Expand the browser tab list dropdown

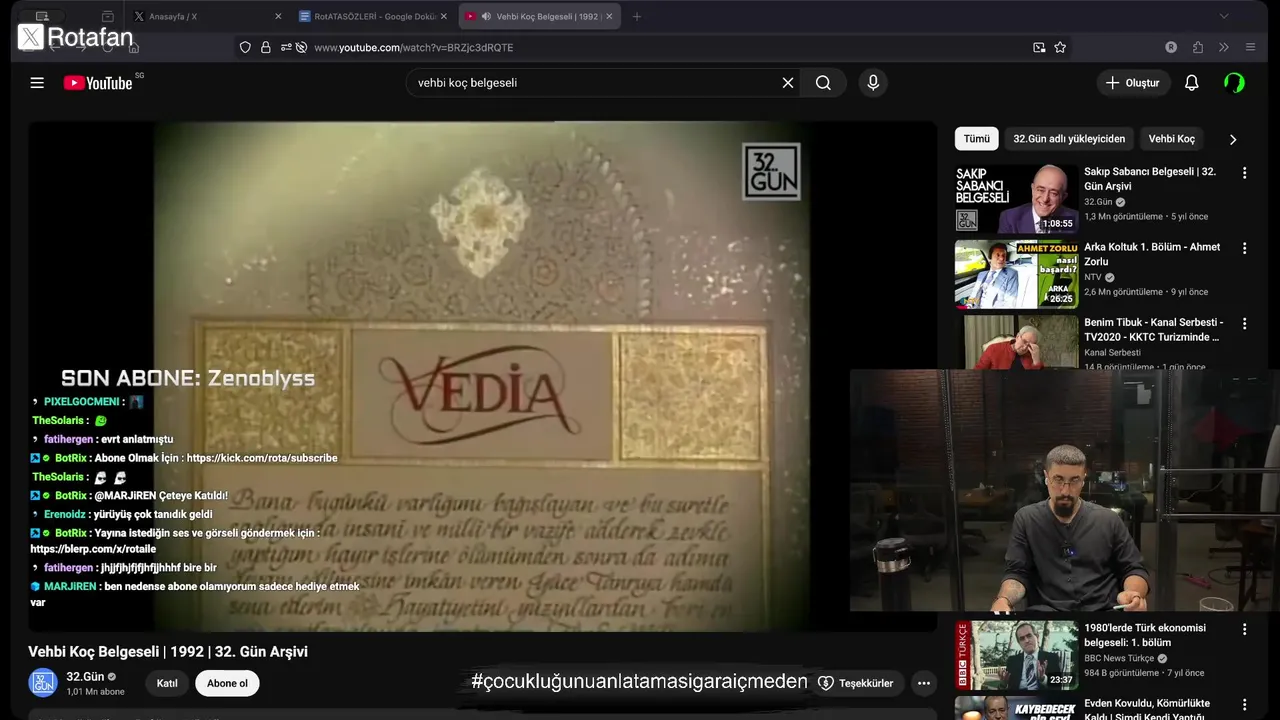click(x=1224, y=16)
